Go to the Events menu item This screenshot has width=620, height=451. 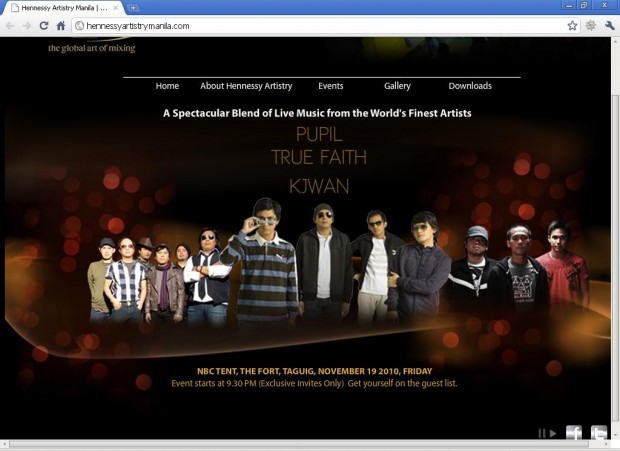tap(331, 86)
